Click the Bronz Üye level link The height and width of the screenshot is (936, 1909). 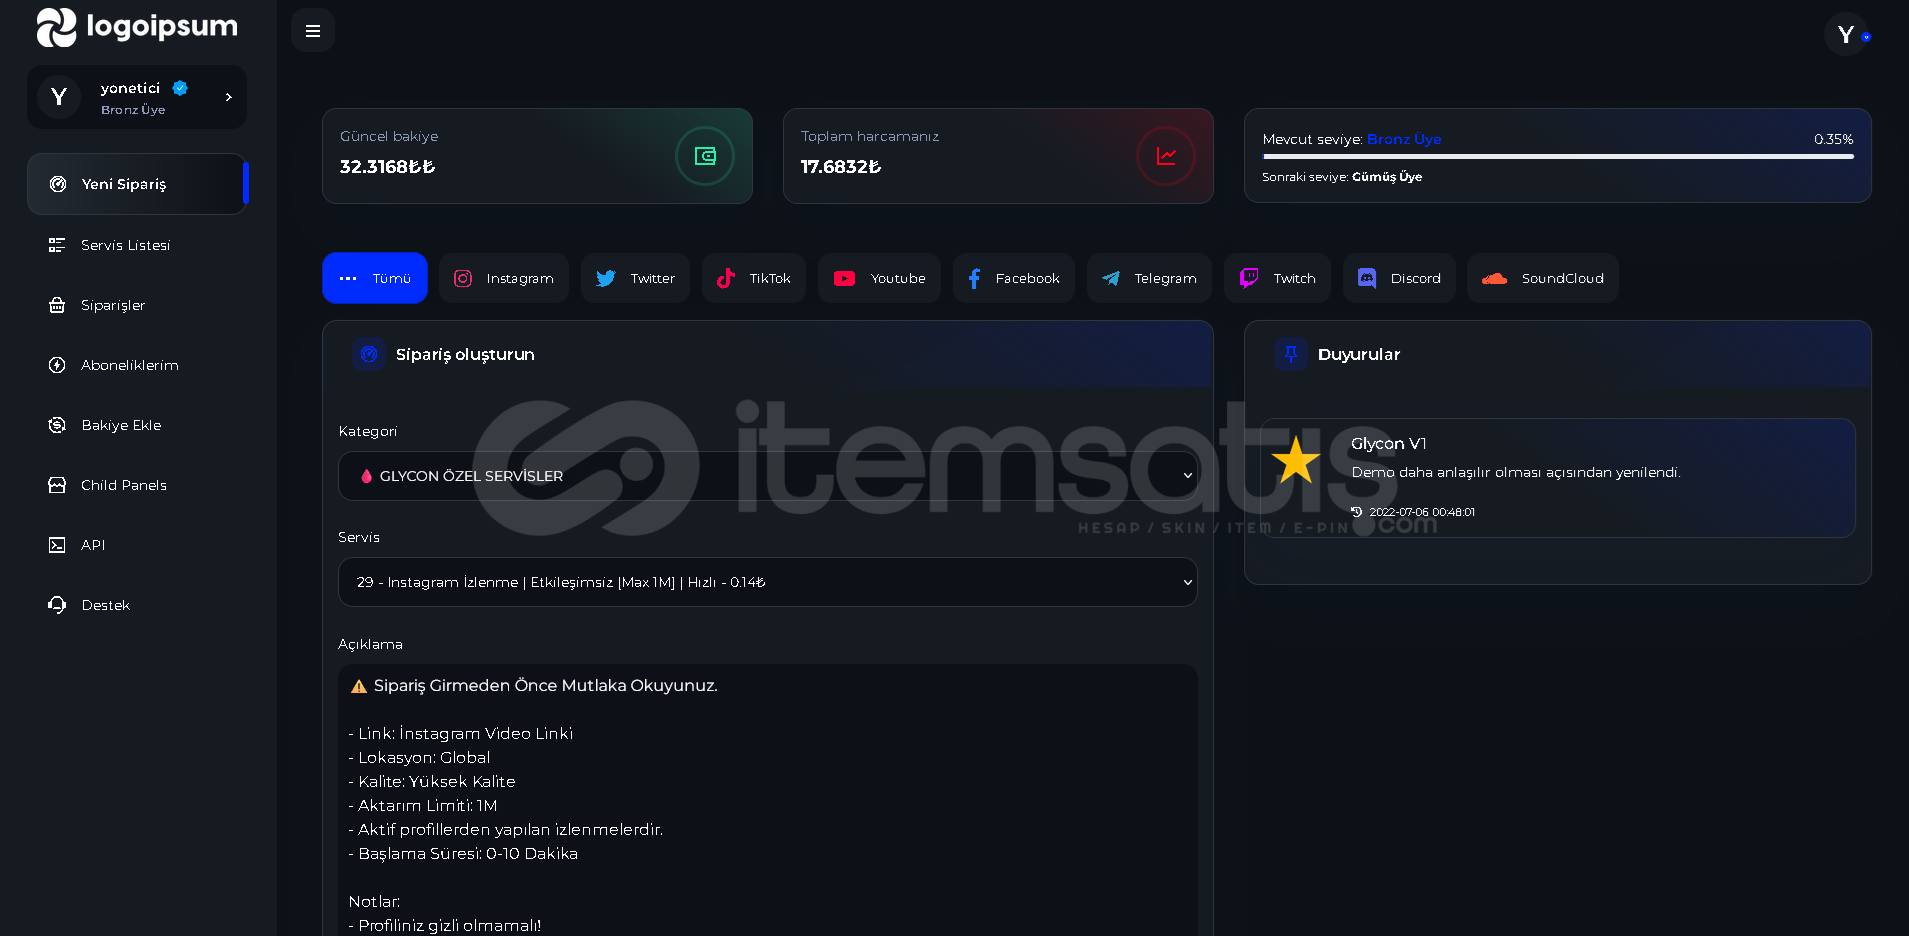[x=1404, y=139]
